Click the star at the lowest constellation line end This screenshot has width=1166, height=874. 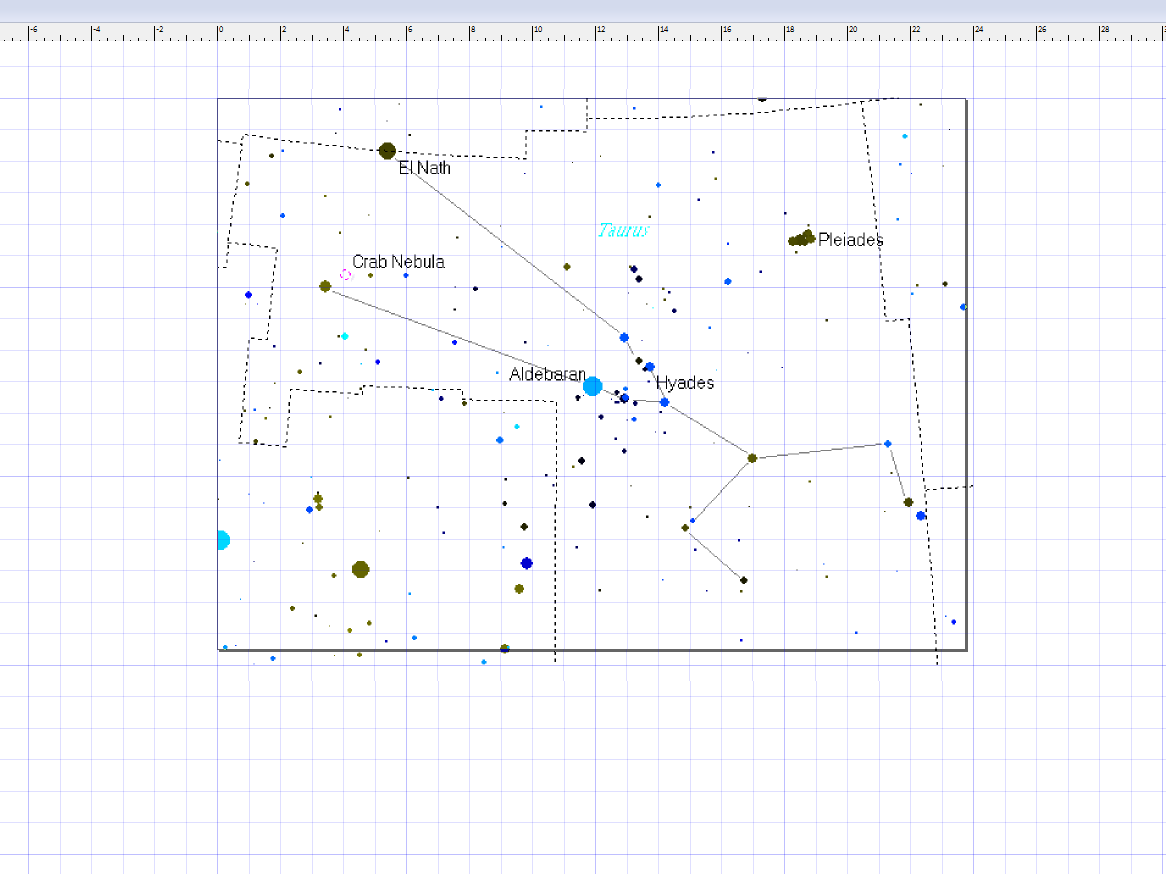[743, 580]
